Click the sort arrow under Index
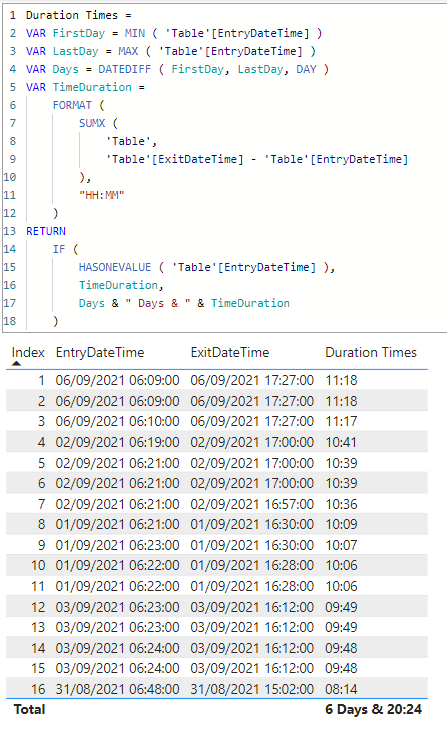This screenshot has height=737, width=447. (x=16, y=363)
